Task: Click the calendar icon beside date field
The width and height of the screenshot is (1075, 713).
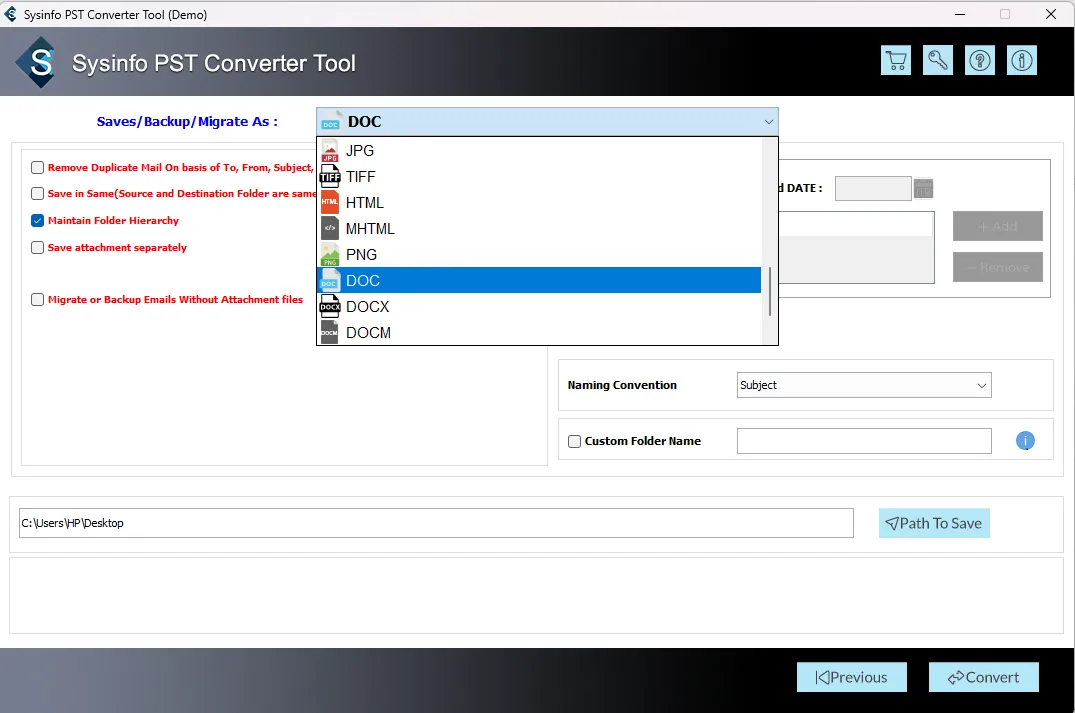Action: tap(923, 188)
